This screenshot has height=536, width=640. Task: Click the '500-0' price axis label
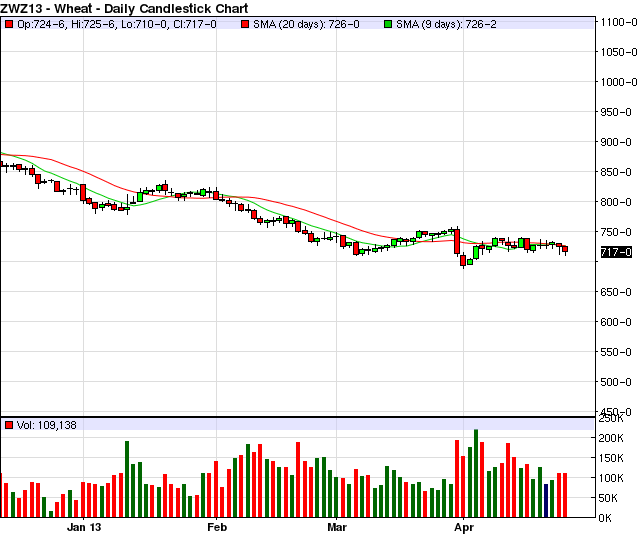coord(616,382)
